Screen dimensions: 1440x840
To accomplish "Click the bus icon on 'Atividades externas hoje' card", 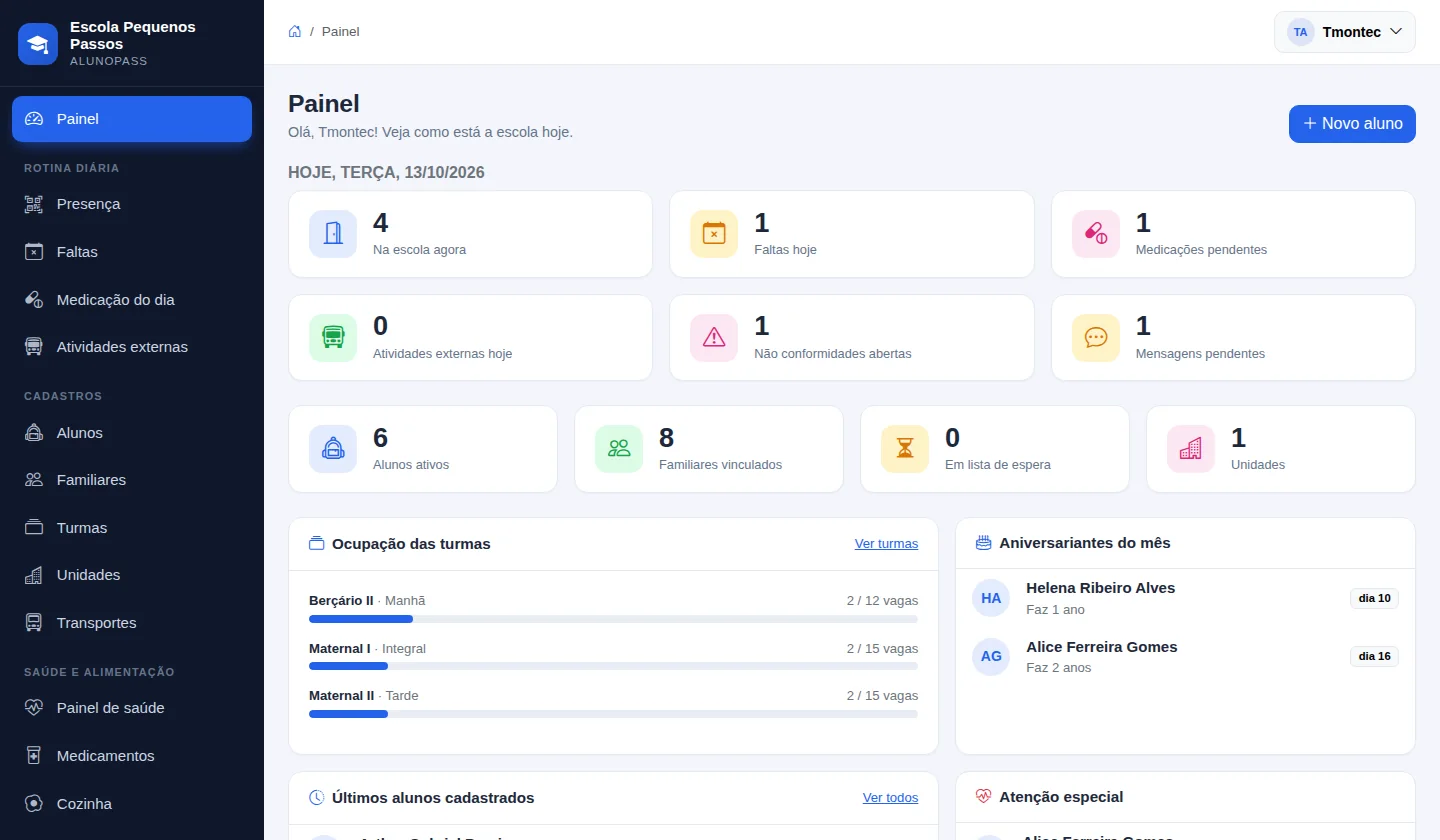I will 333,338.
